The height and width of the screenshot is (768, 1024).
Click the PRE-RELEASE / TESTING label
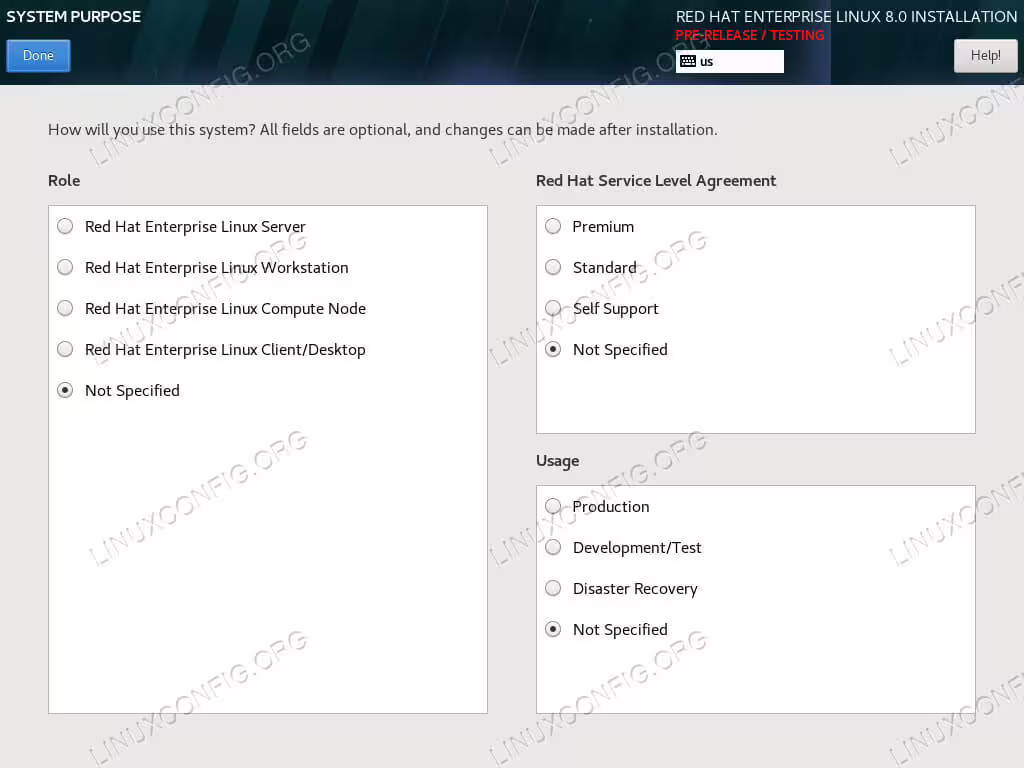750,35
